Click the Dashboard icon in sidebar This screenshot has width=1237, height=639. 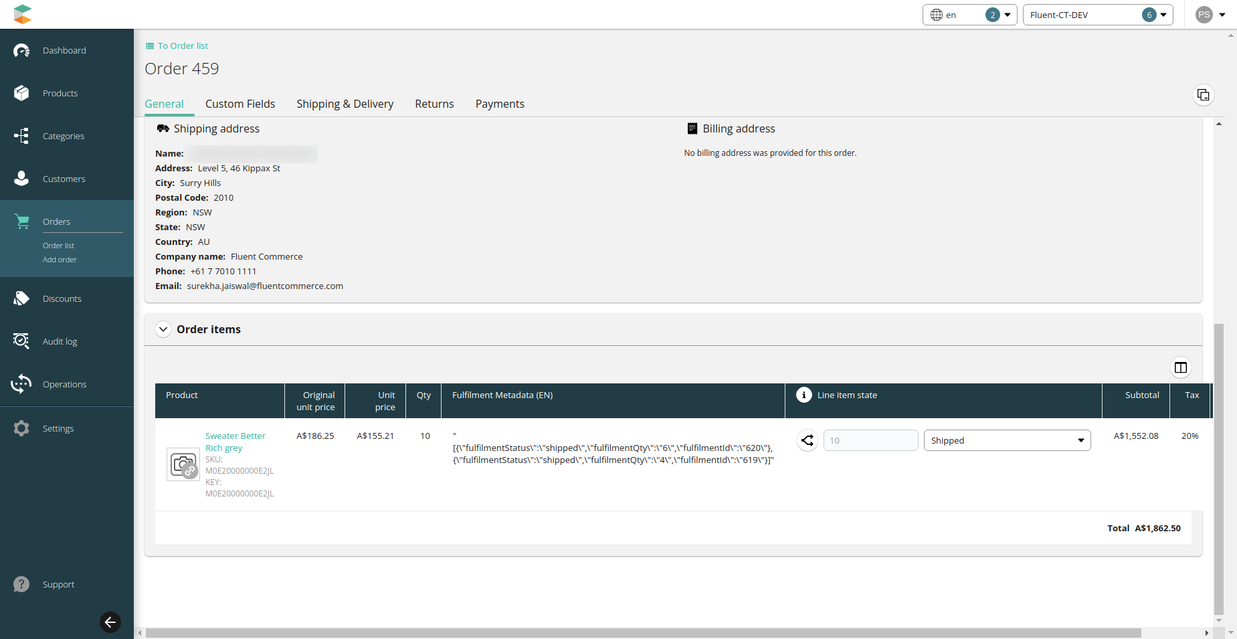pos(21,50)
